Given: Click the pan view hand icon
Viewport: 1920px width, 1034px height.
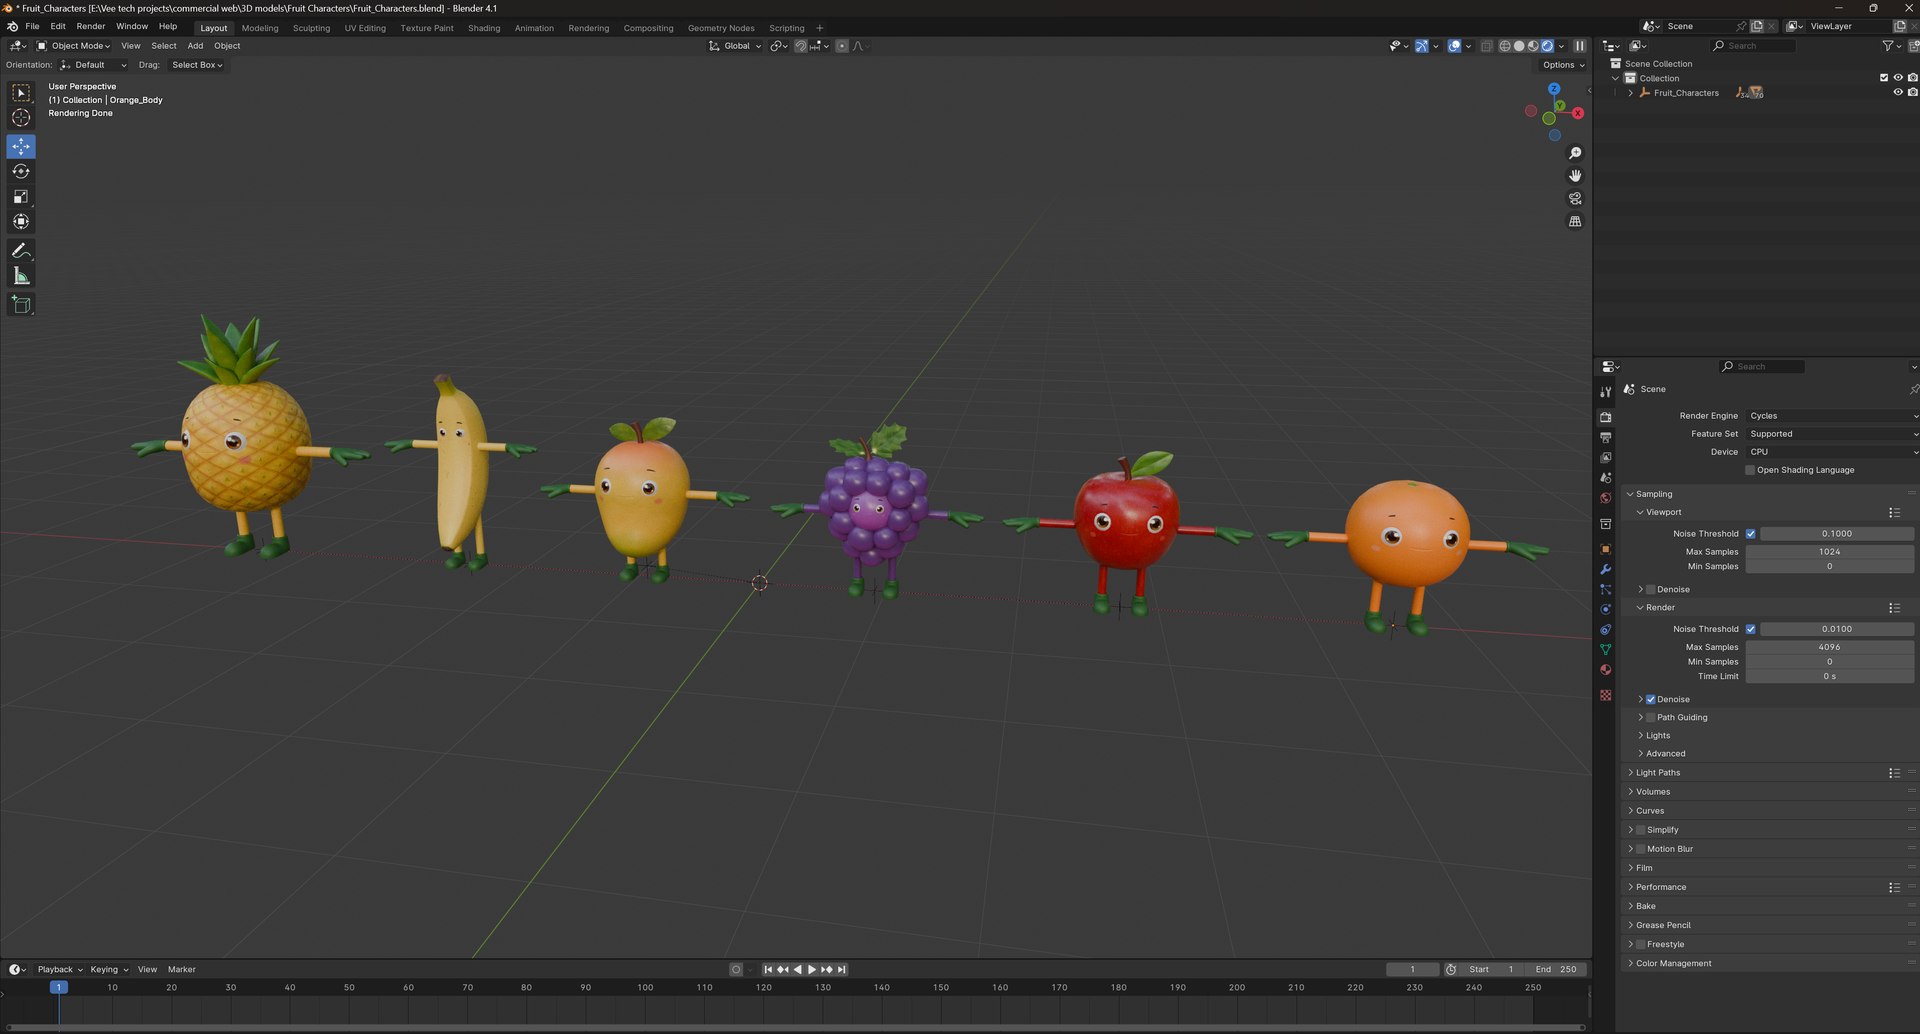Looking at the screenshot, I should pos(1575,176).
